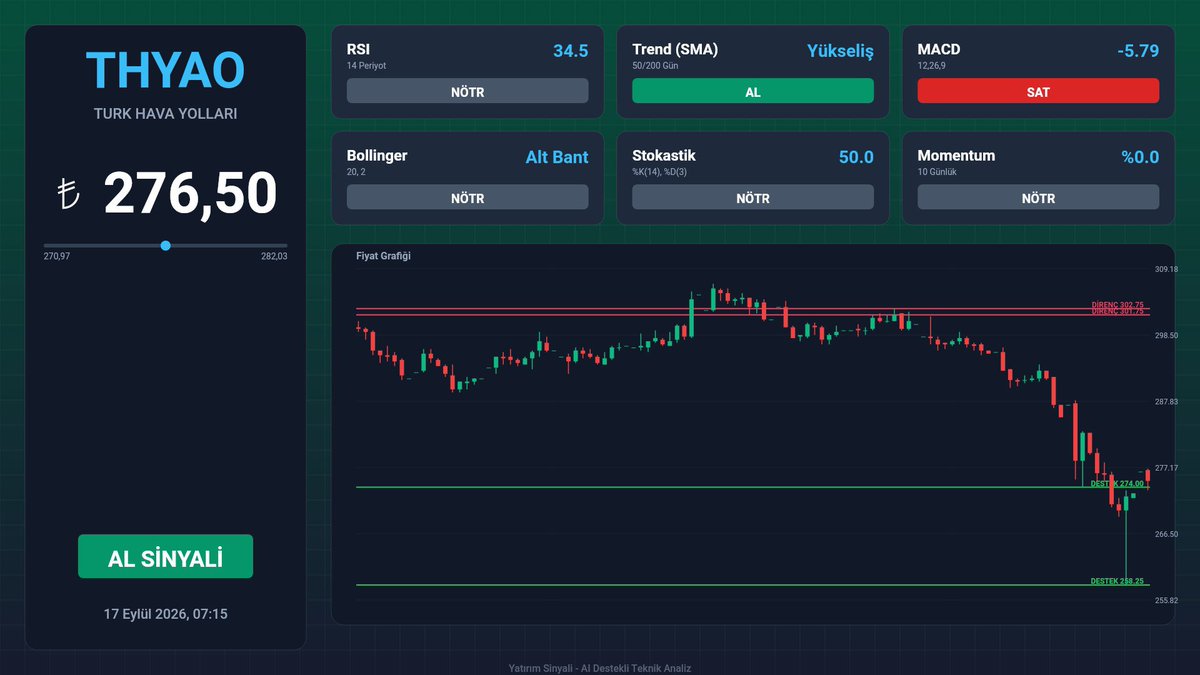Click the RSI indicator title

click(359, 49)
